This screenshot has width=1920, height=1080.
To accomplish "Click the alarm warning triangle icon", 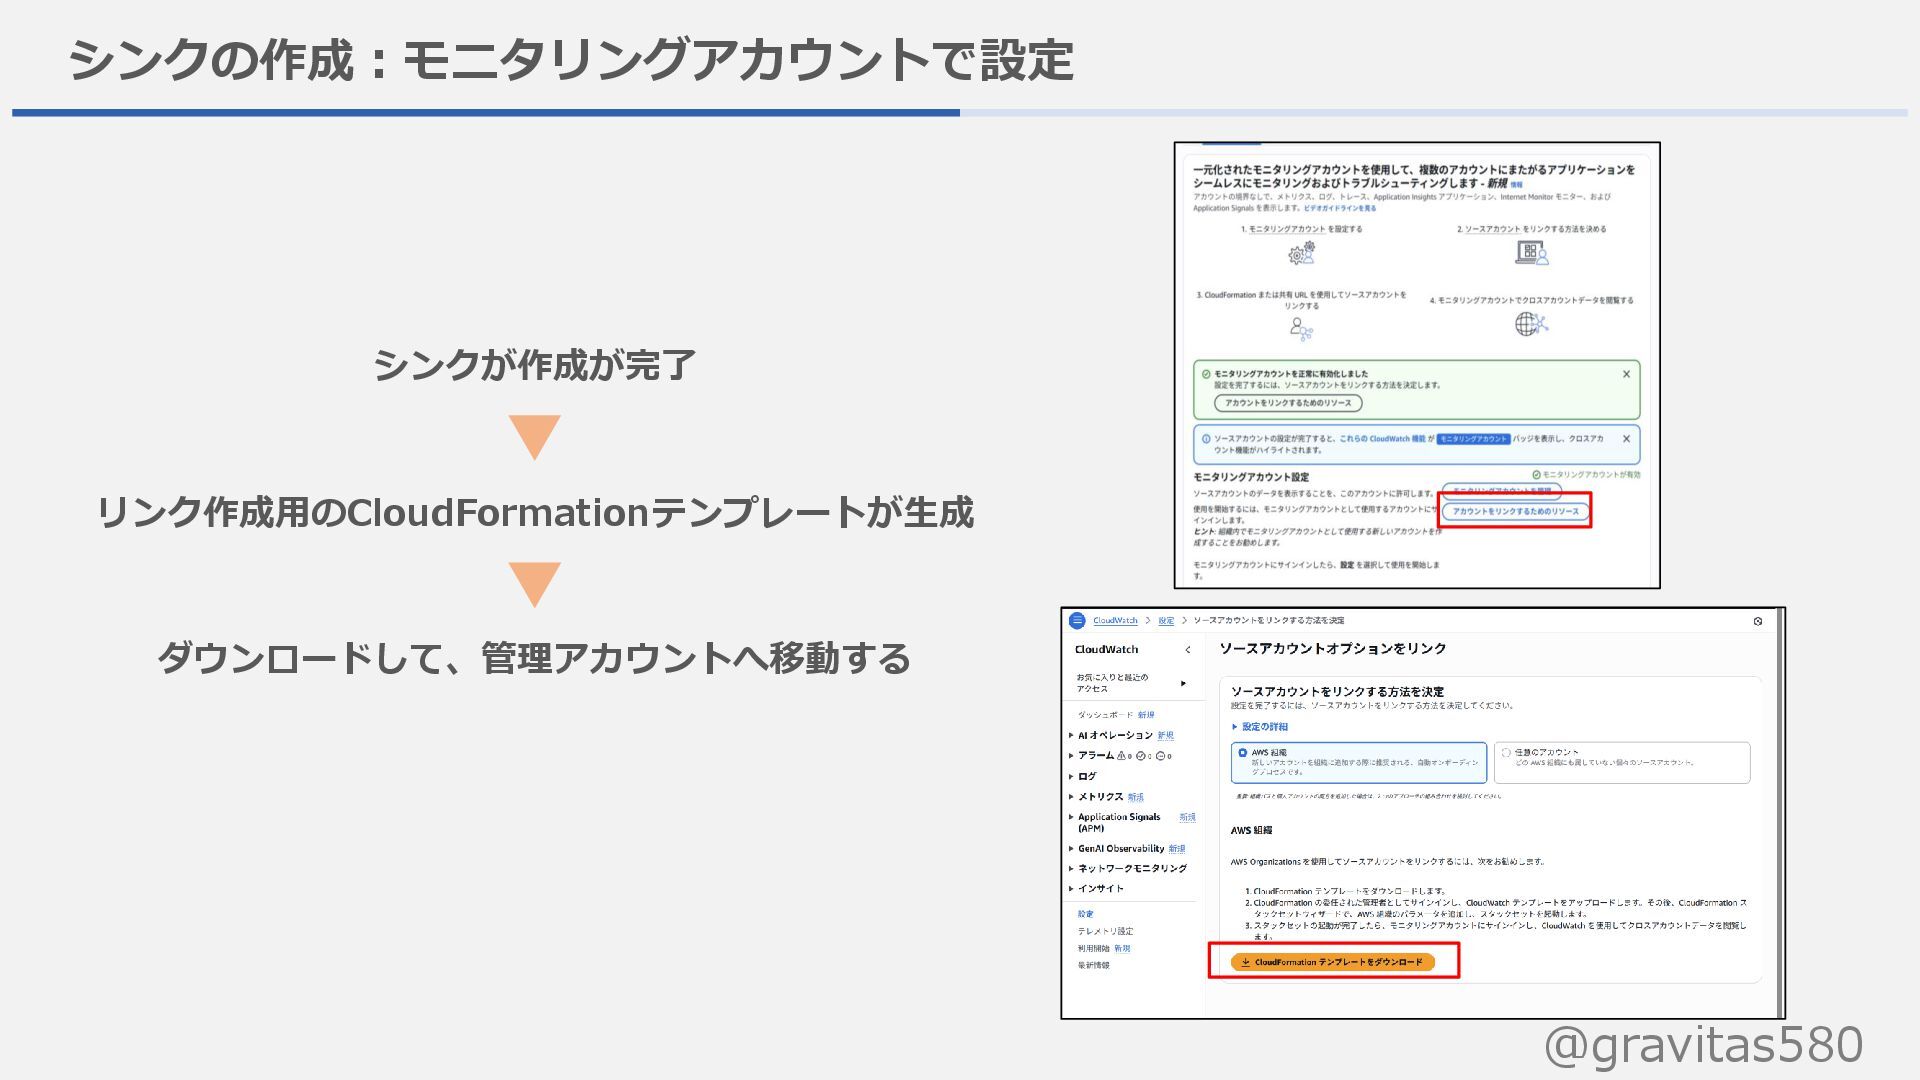I will coord(1122,756).
